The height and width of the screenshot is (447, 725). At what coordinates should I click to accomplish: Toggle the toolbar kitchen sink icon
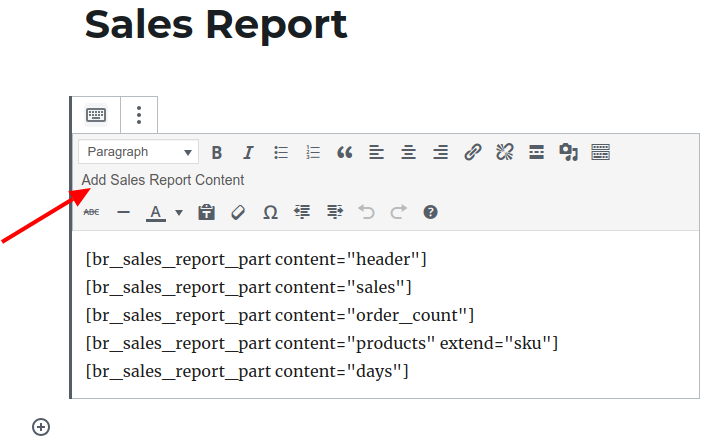pyautogui.click(x=601, y=152)
